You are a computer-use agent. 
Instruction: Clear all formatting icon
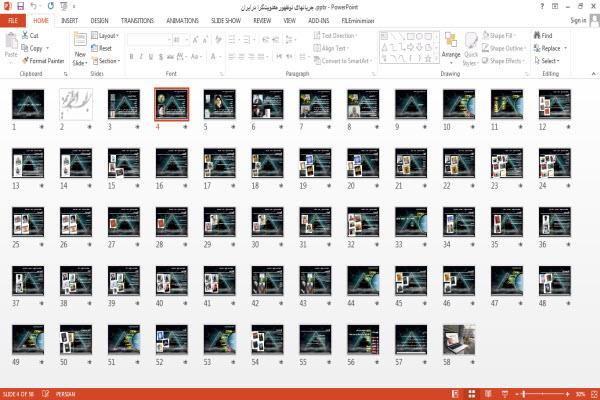coord(218,40)
